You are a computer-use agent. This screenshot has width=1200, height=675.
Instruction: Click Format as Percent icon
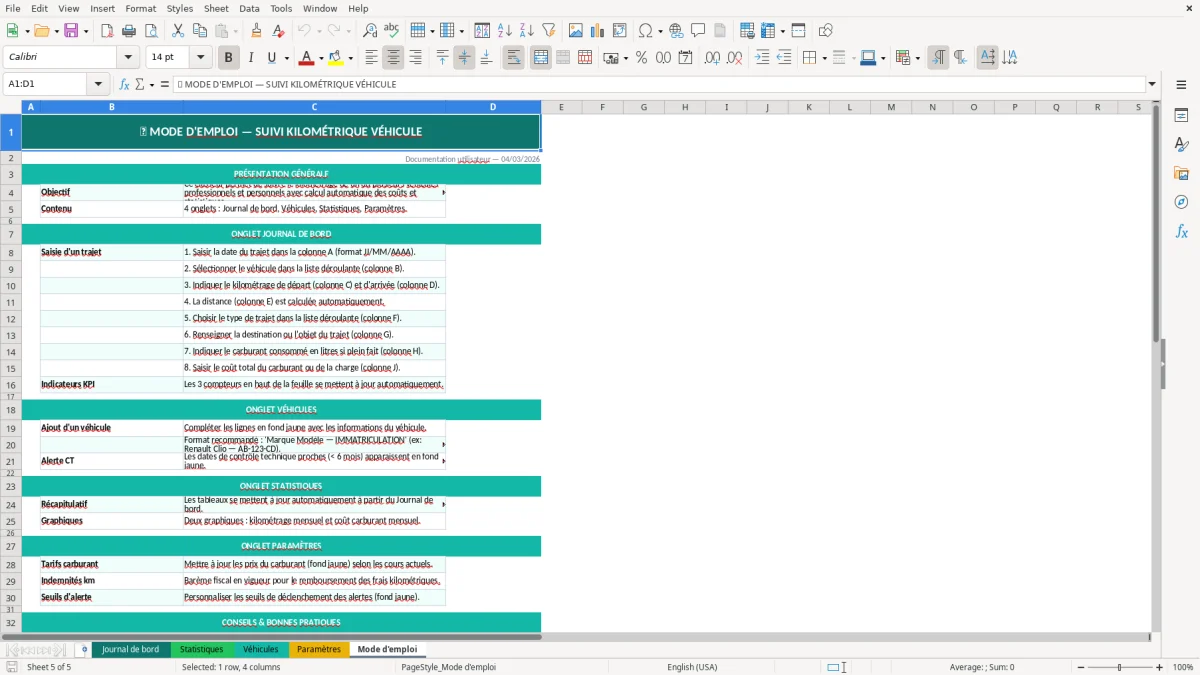click(x=641, y=58)
